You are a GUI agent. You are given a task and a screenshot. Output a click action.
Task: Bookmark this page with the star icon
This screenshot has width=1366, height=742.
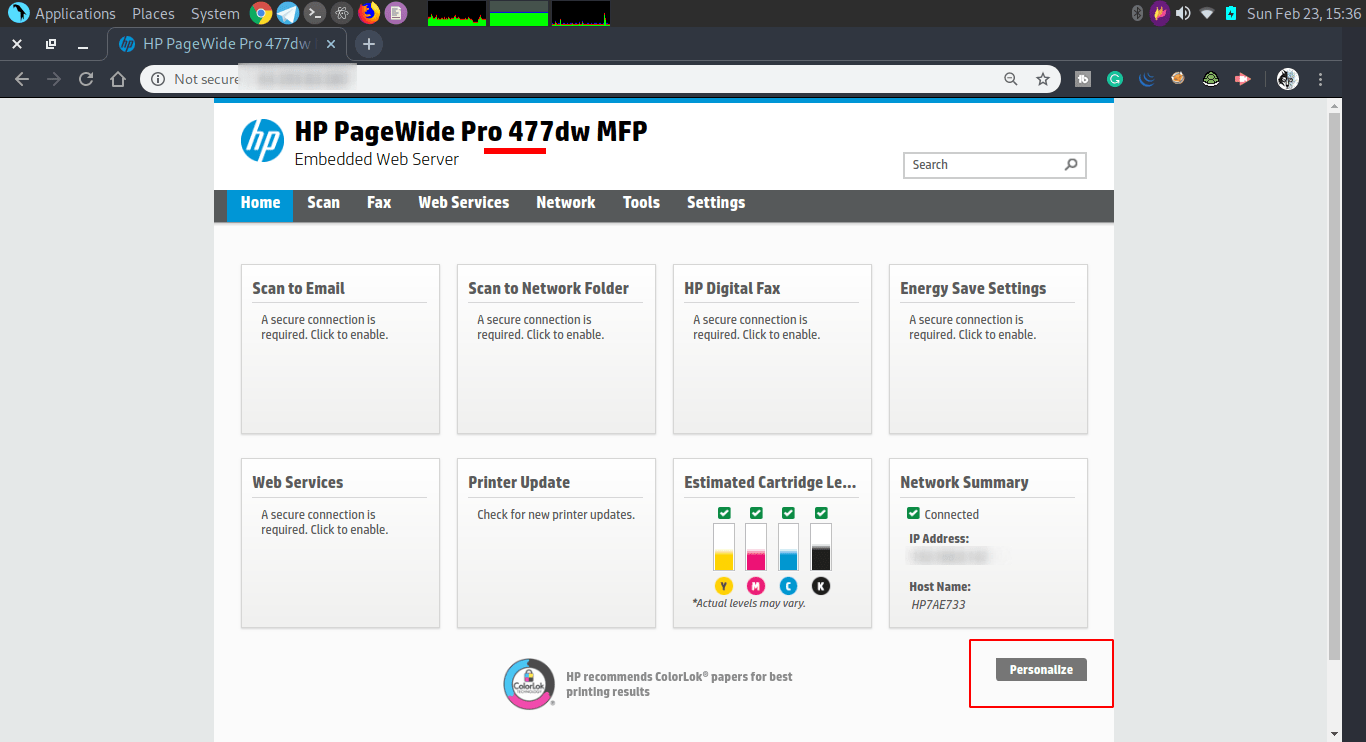click(x=1043, y=79)
